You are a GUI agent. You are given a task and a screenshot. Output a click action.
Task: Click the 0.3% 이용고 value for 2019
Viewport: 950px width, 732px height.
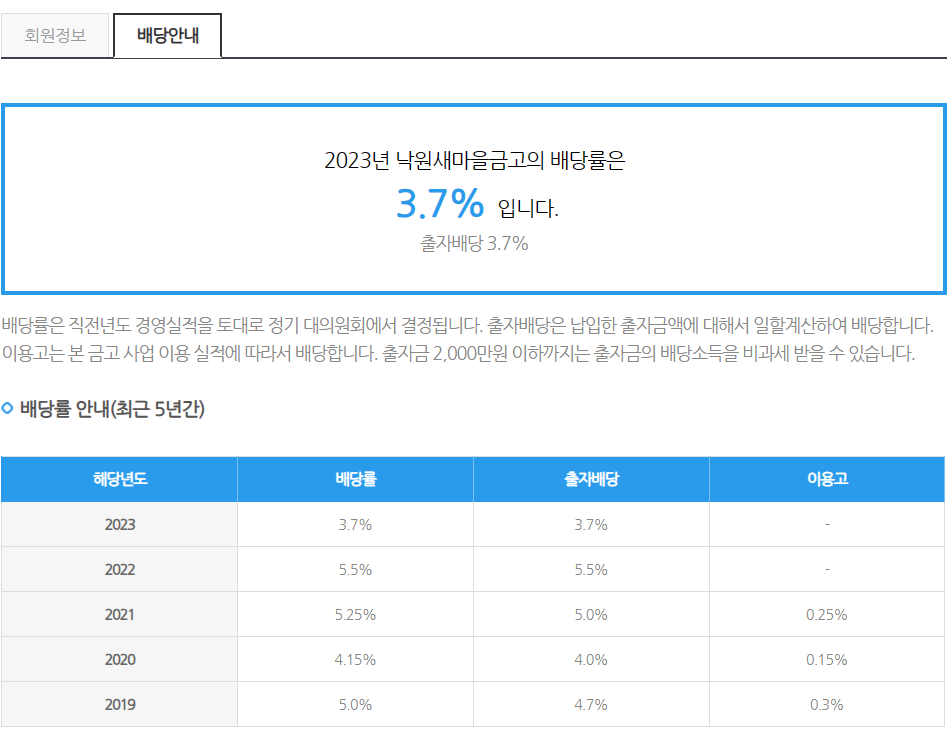[x=827, y=704]
